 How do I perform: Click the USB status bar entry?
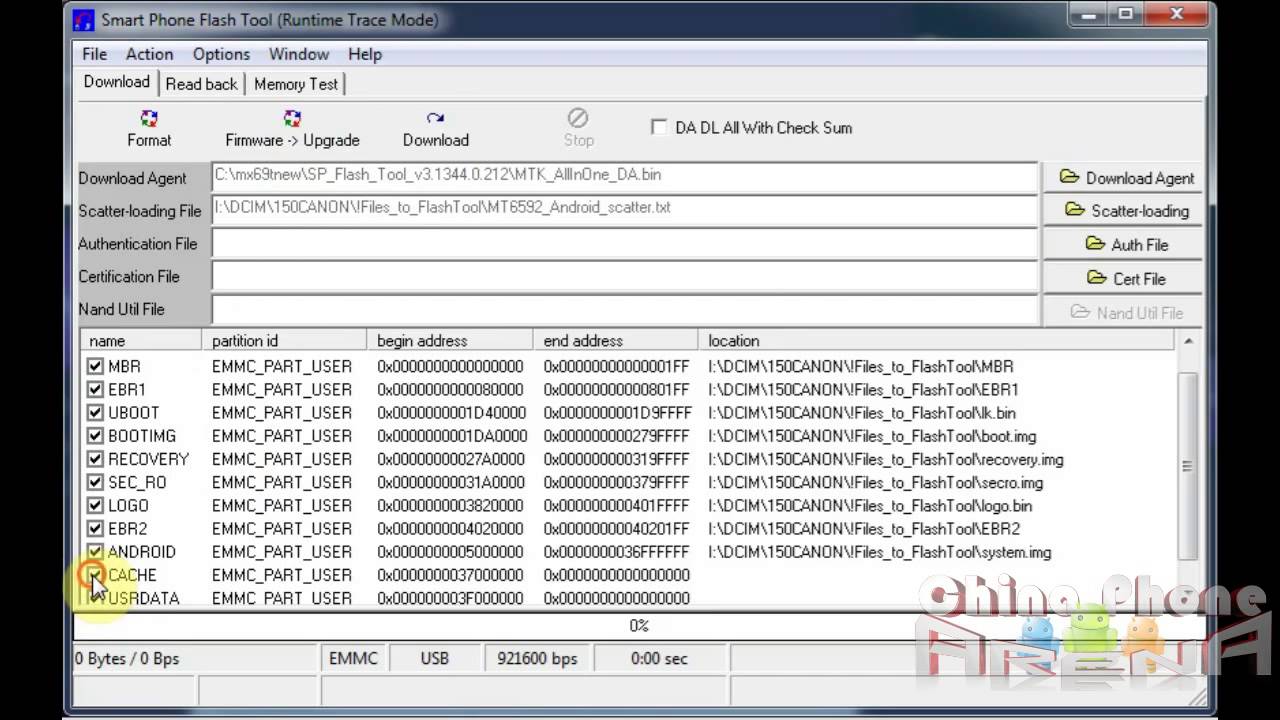point(435,658)
